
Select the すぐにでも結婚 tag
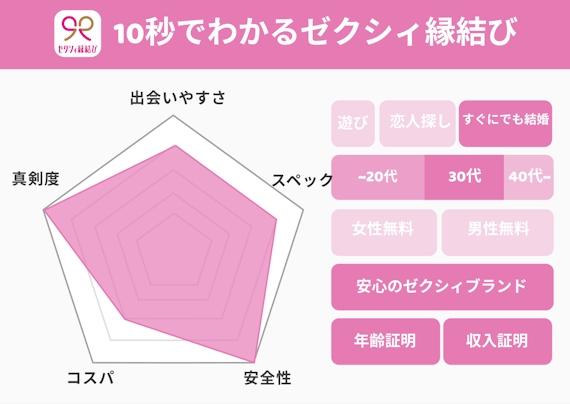coord(505,123)
